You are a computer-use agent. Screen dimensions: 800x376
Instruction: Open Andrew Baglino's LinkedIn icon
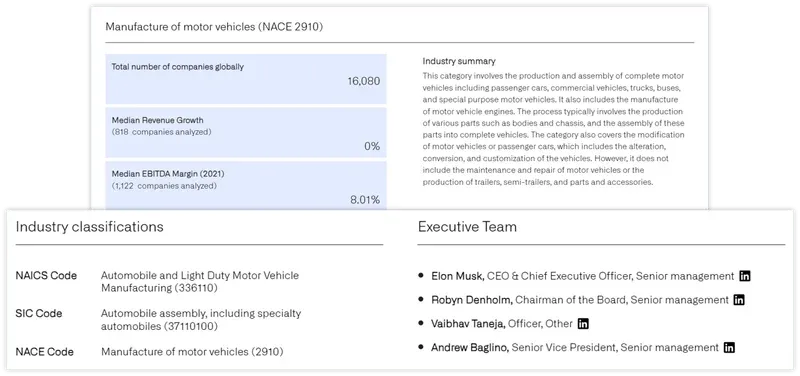pos(730,347)
